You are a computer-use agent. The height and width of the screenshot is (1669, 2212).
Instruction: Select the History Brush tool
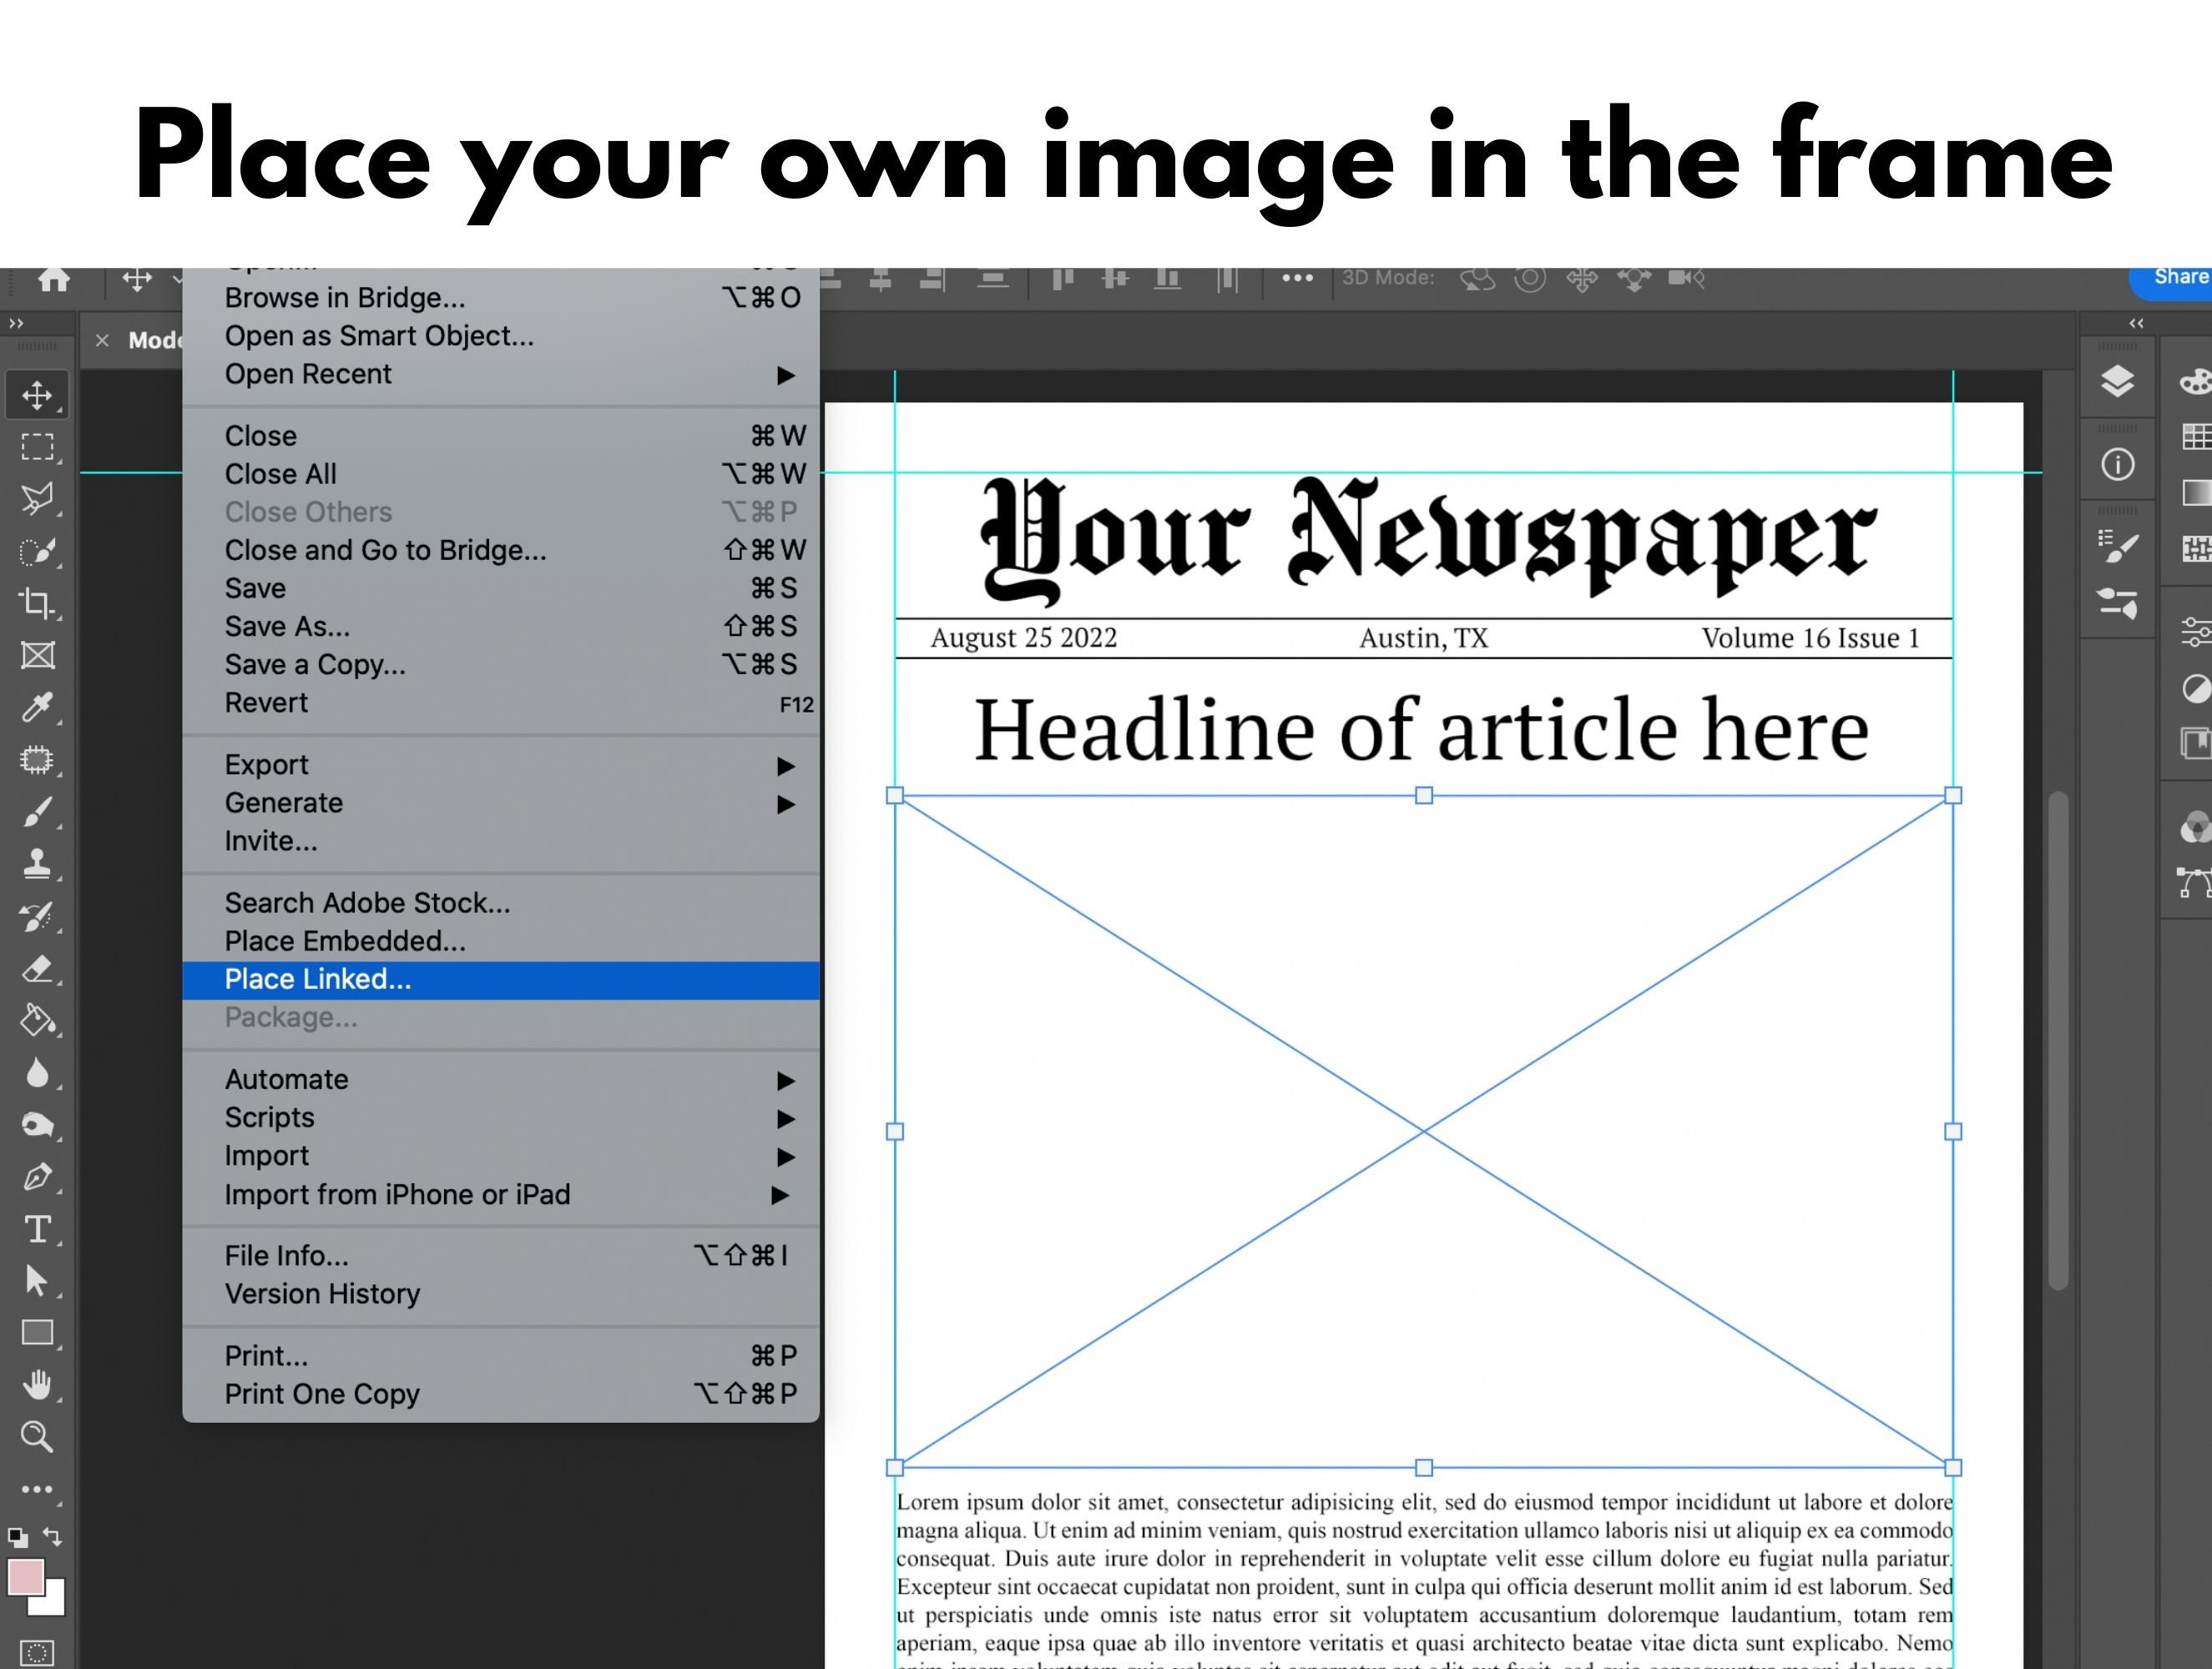click(x=38, y=916)
